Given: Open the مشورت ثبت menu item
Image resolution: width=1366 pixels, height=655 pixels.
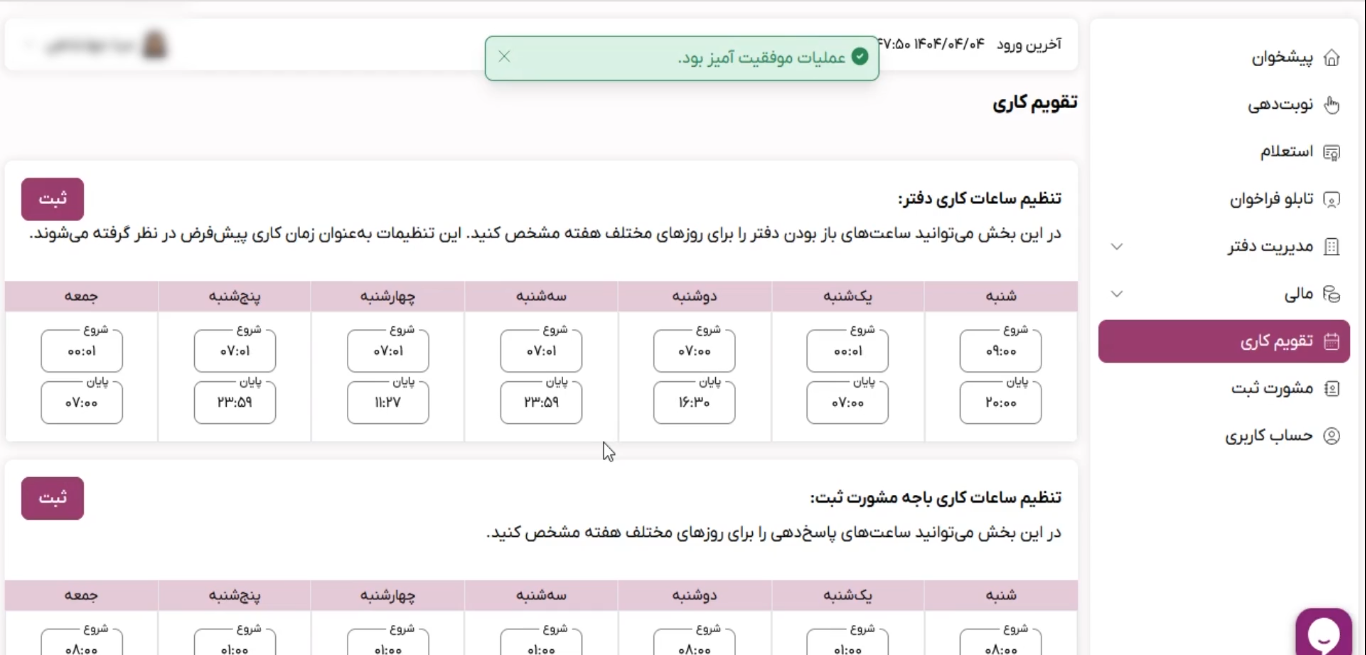Looking at the screenshot, I should tap(1224, 388).
